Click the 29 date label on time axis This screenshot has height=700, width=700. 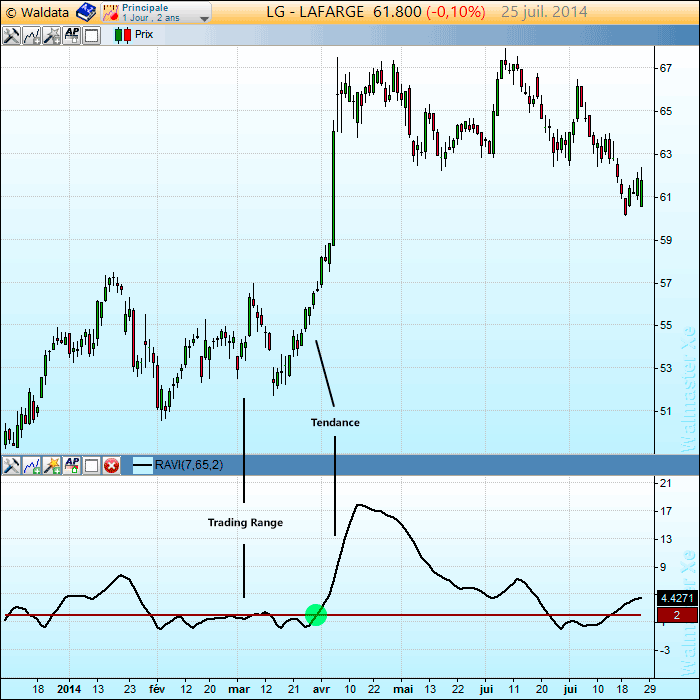click(650, 689)
